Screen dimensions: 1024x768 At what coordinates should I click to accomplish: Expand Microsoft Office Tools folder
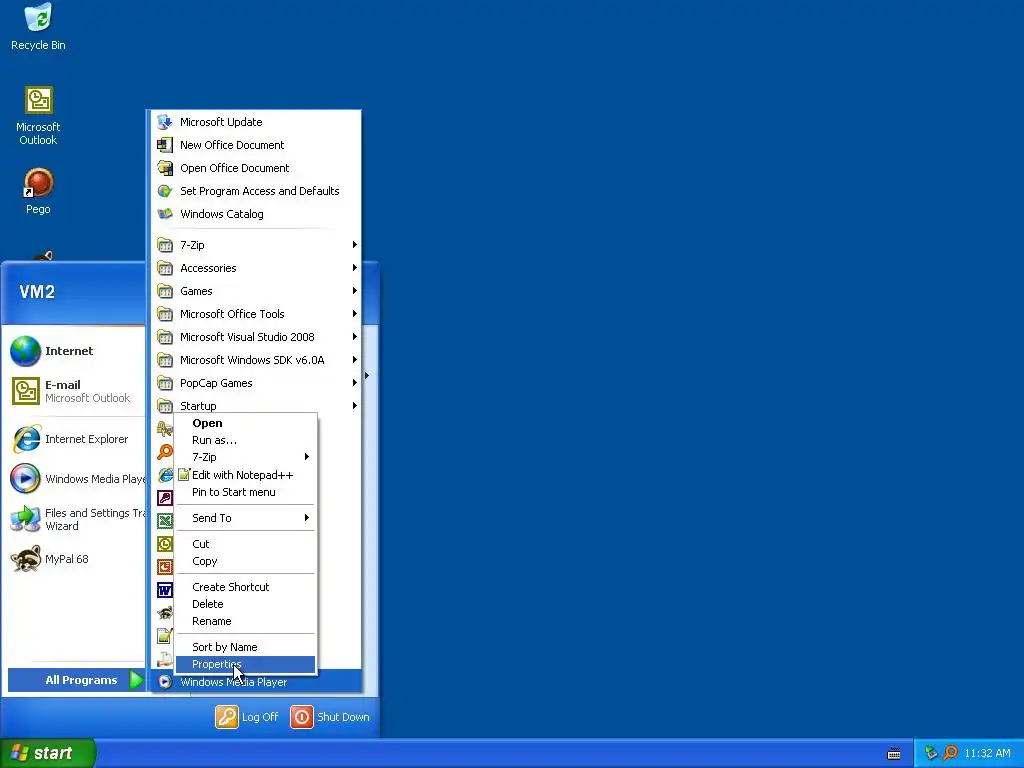pyautogui.click(x=255, y=313)
